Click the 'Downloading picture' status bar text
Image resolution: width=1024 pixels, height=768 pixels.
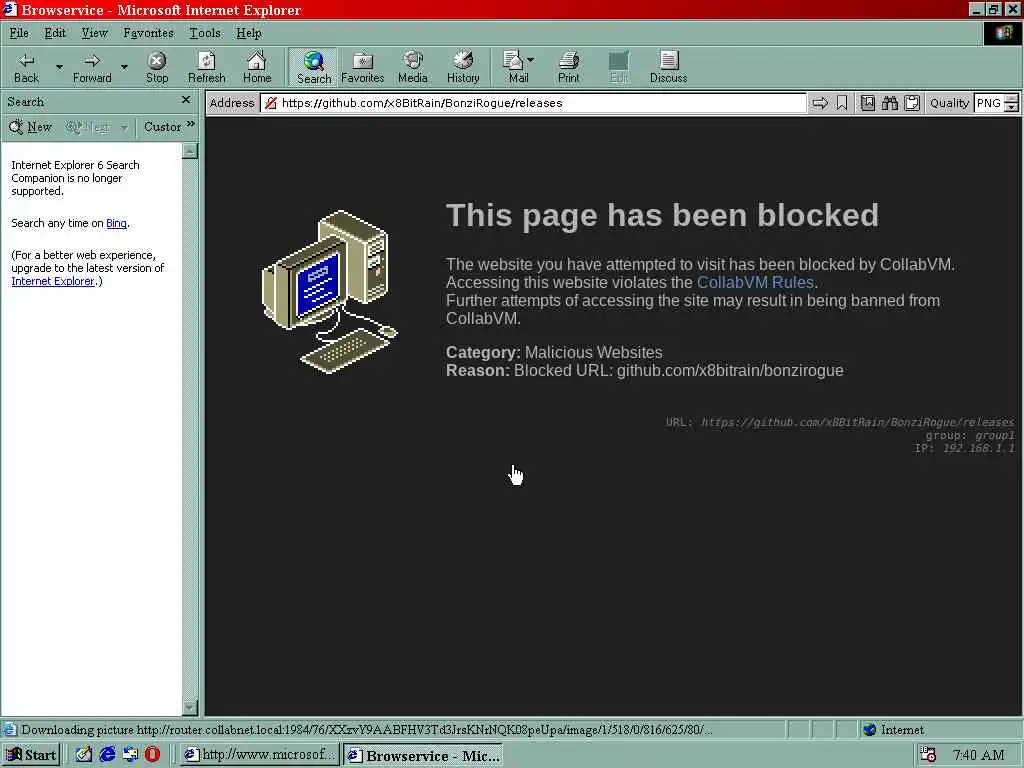(x=367, y=729)
